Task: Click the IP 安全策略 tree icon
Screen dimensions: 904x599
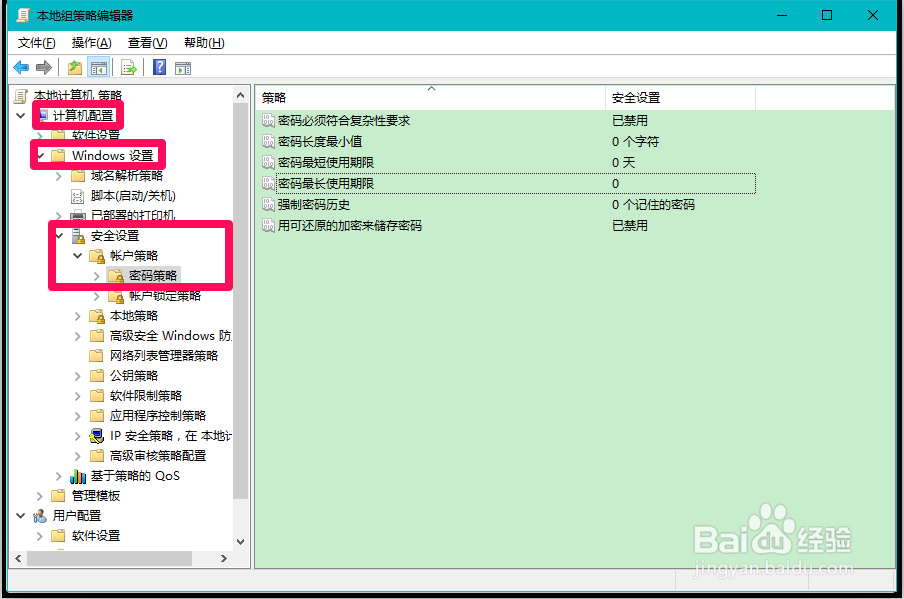Action: [98, 435]
